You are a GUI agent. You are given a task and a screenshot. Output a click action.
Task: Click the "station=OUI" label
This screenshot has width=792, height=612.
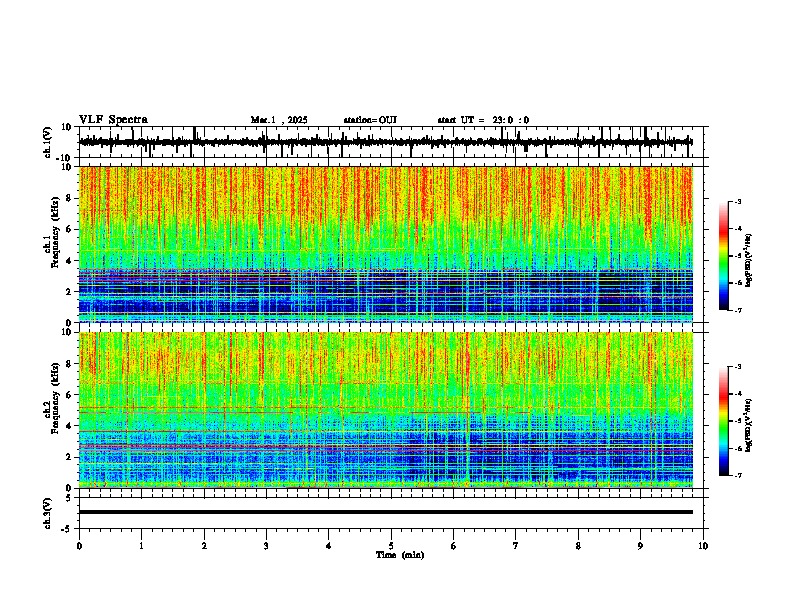pyautogui.click(x=370, y=120)
